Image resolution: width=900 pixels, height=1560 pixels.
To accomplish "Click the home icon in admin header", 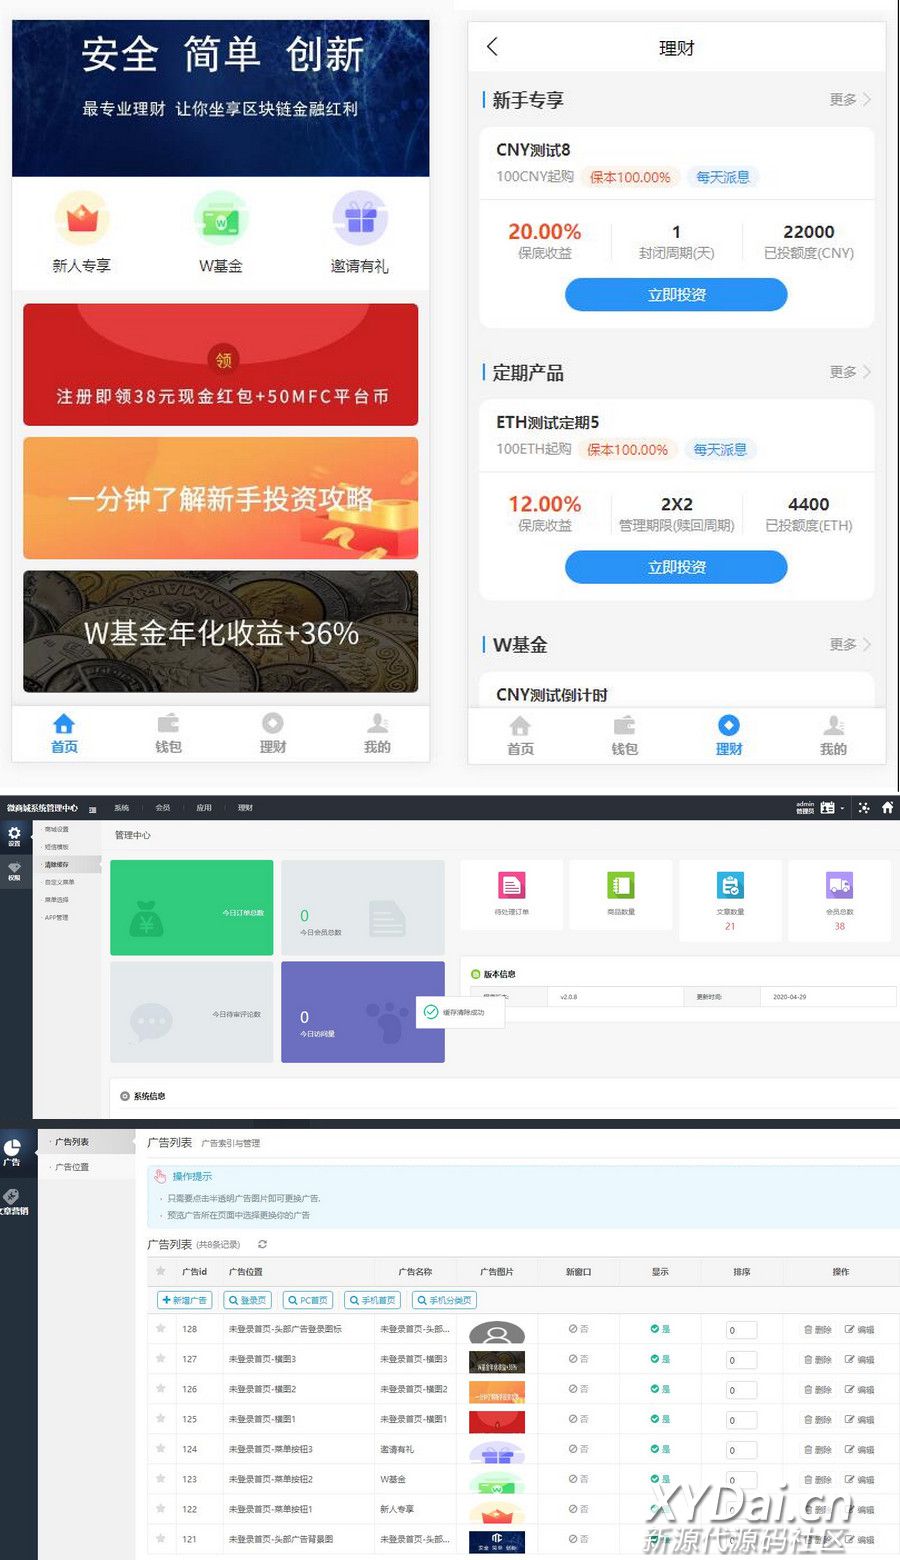I will [887, 807].
